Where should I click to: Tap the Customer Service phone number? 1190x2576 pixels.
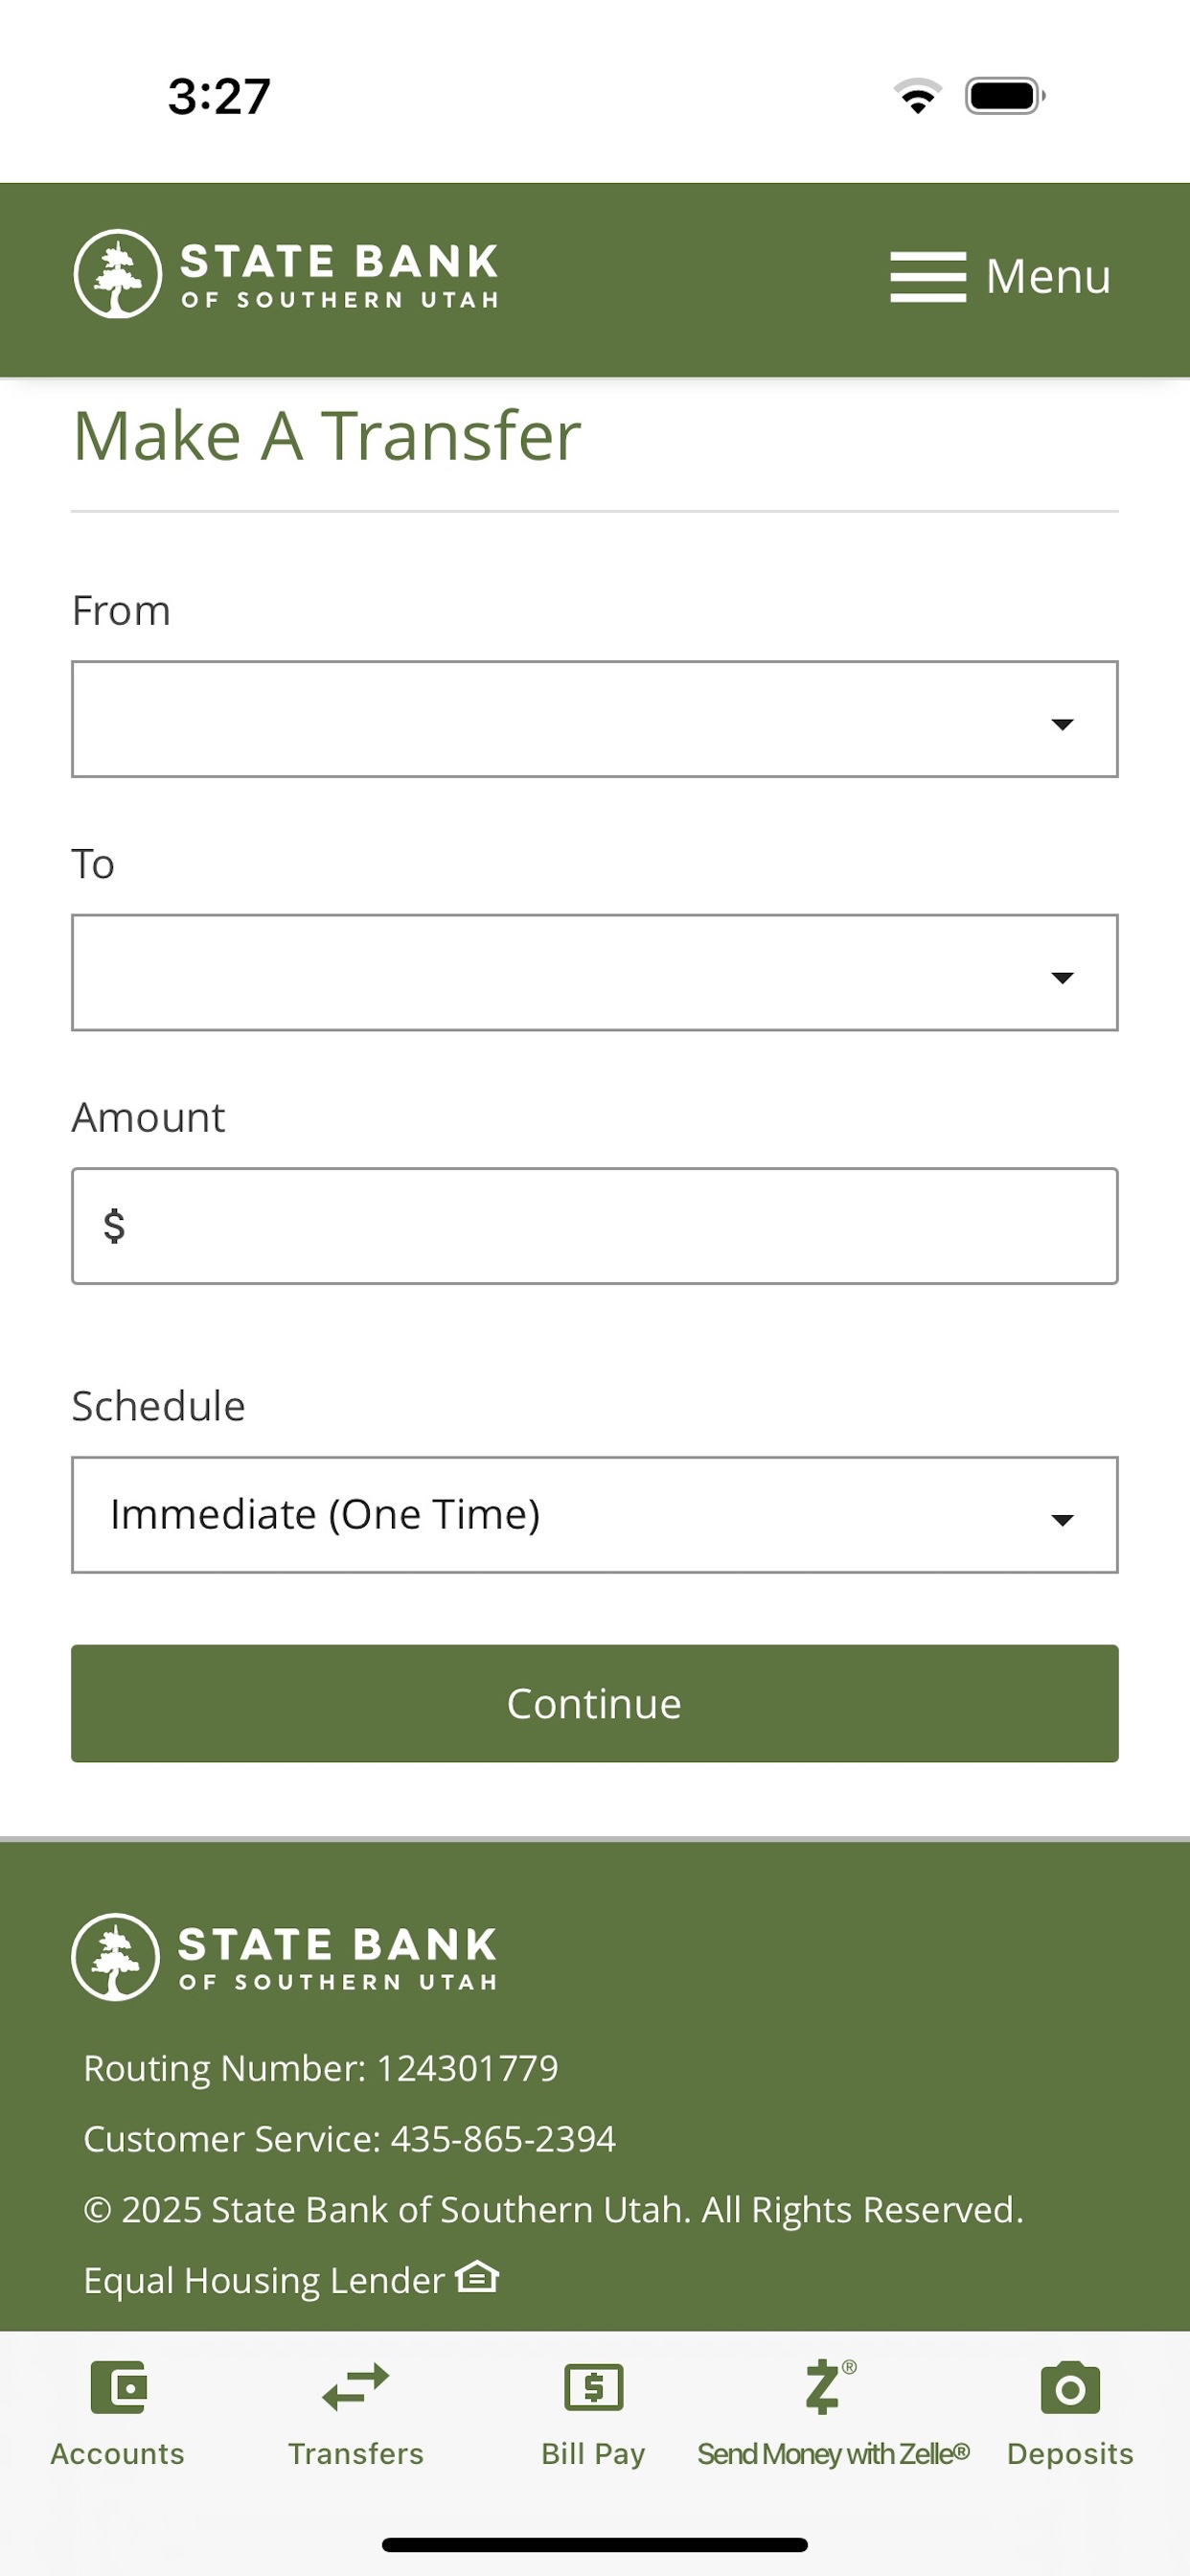point(503,2138)
